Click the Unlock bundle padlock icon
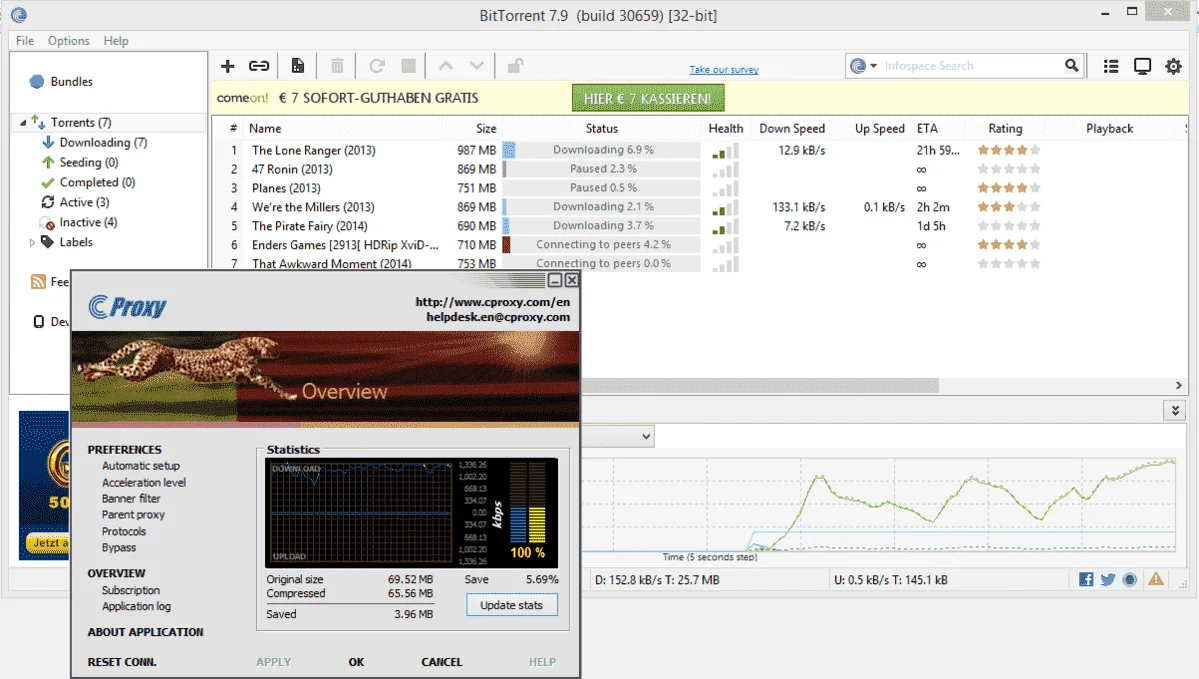 coord(515,66)
